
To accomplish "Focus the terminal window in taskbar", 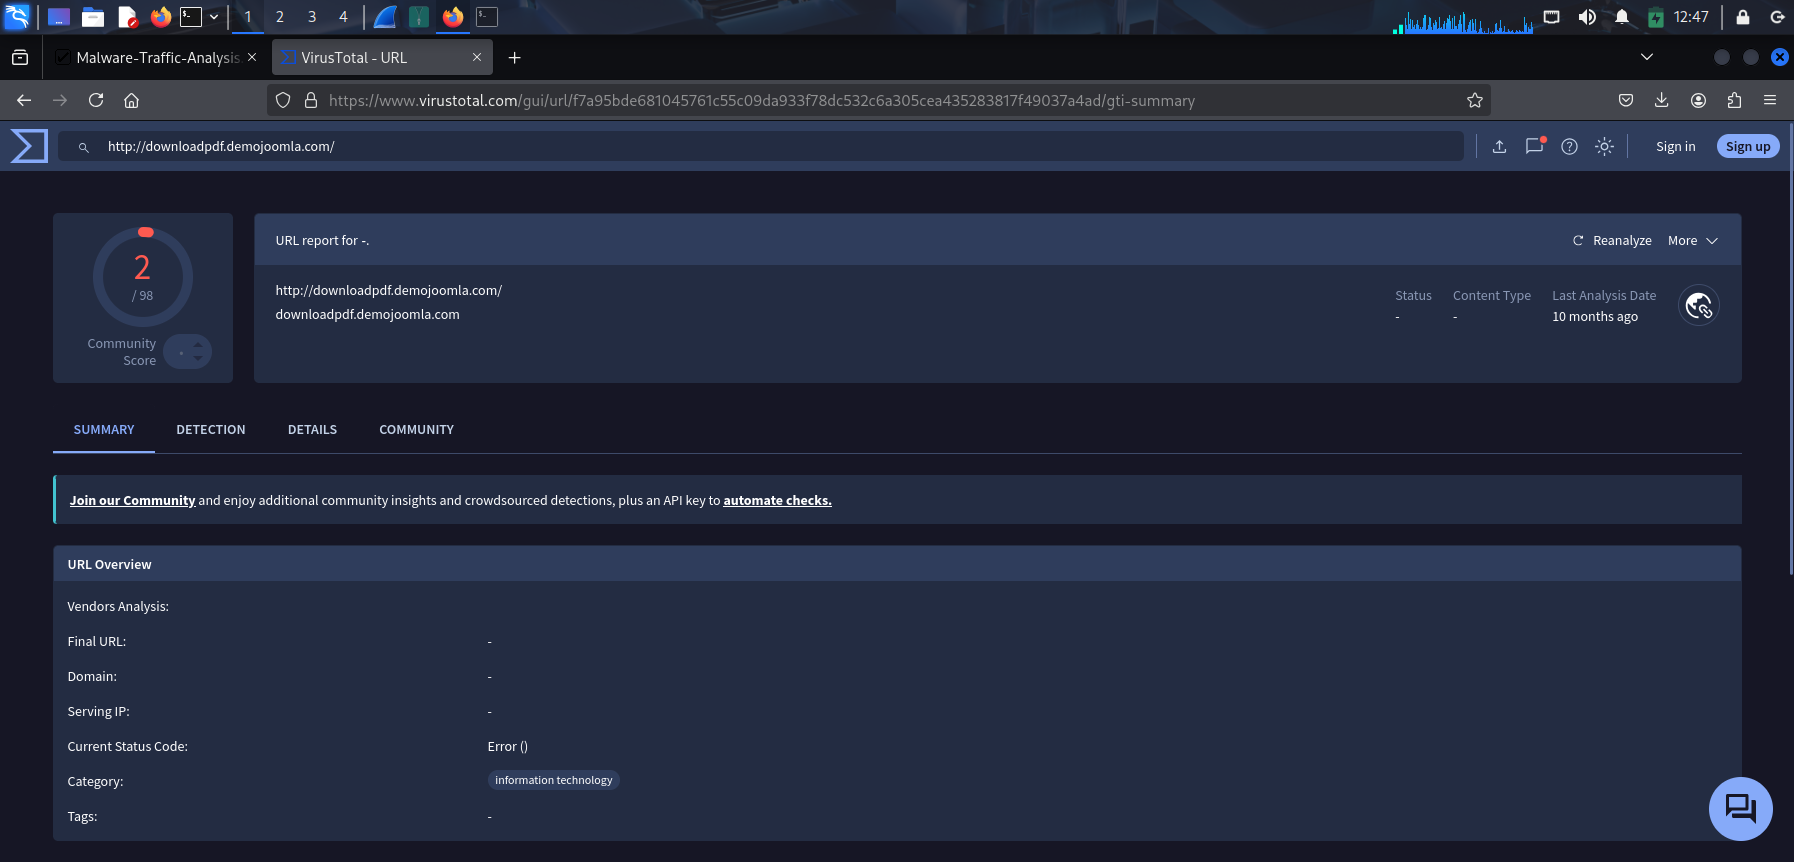I will pos(487,17).
